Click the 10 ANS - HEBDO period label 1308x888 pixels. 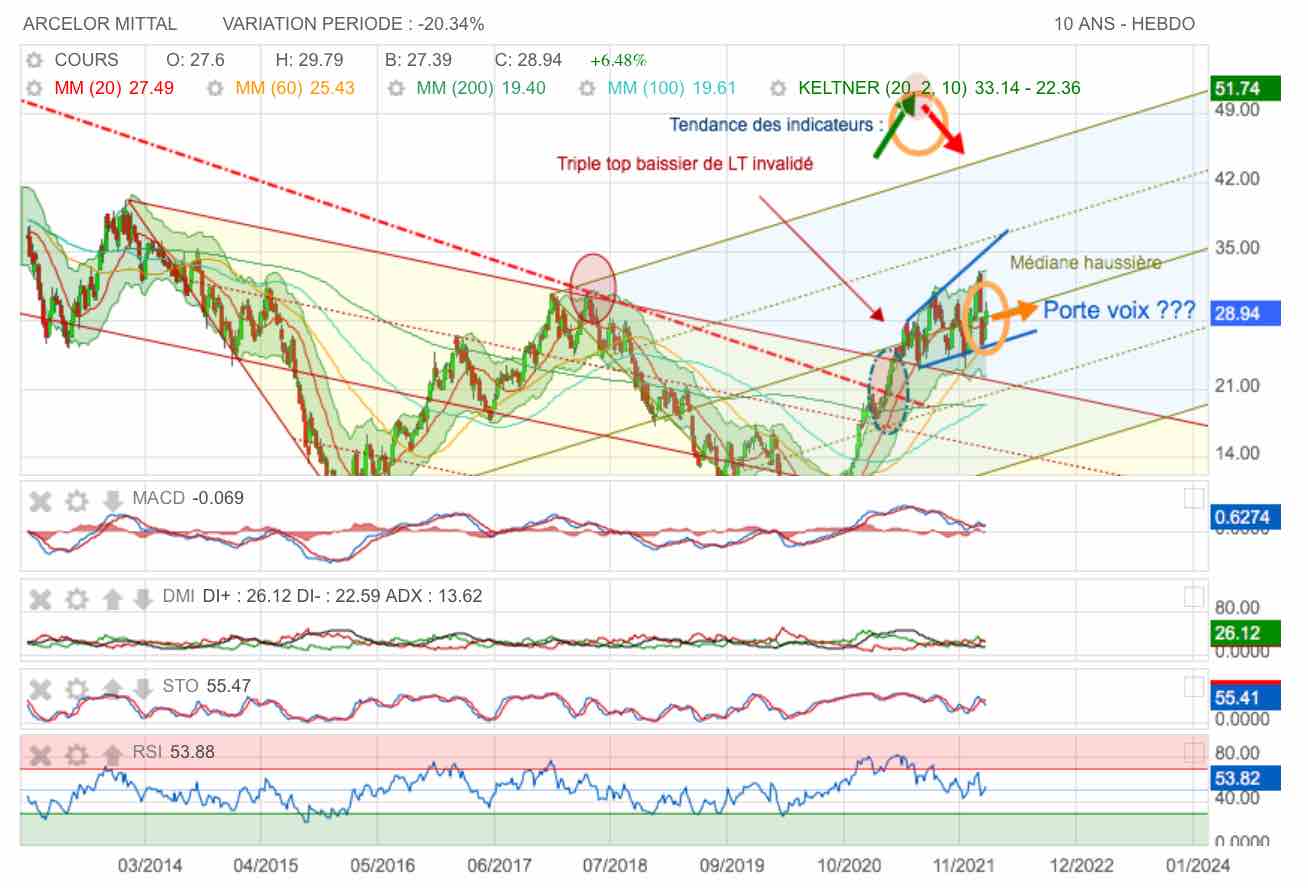click(1124, 24)
